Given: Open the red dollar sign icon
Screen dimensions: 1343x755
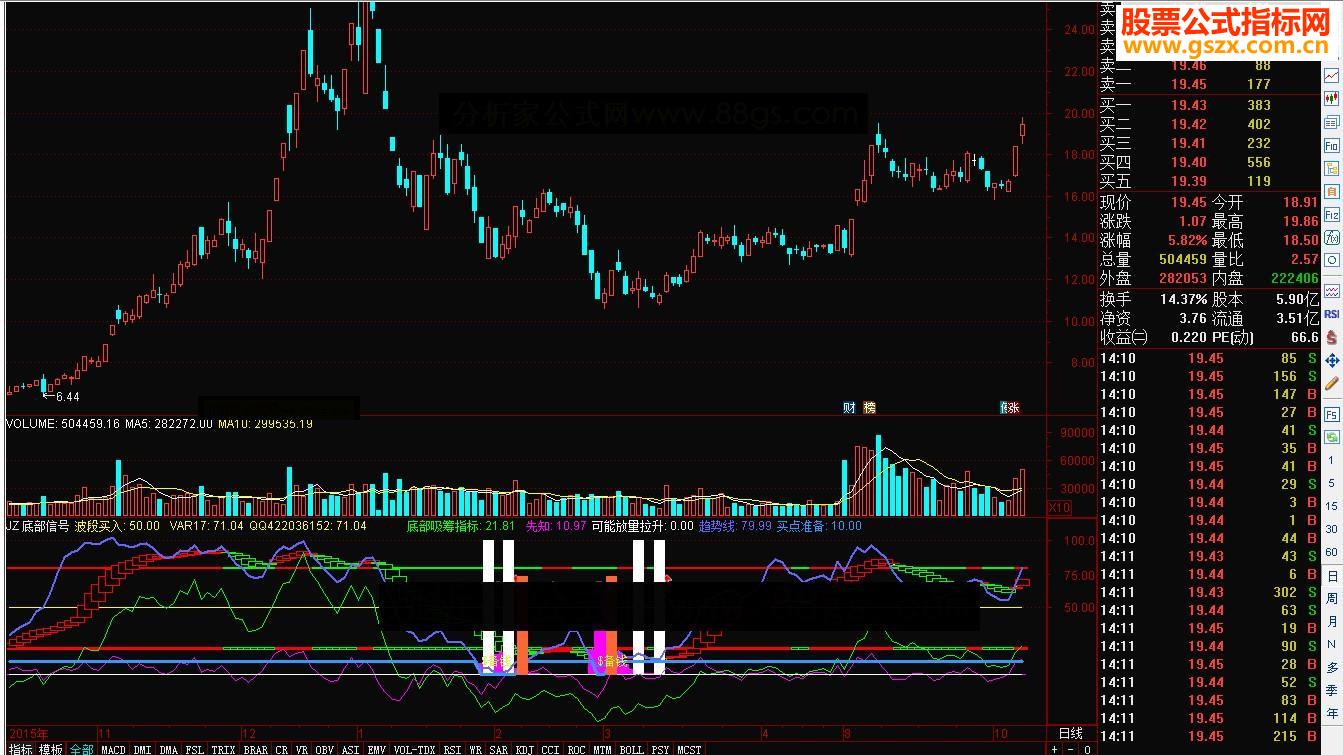Looking at the screenshot, I should point(1332,337).
